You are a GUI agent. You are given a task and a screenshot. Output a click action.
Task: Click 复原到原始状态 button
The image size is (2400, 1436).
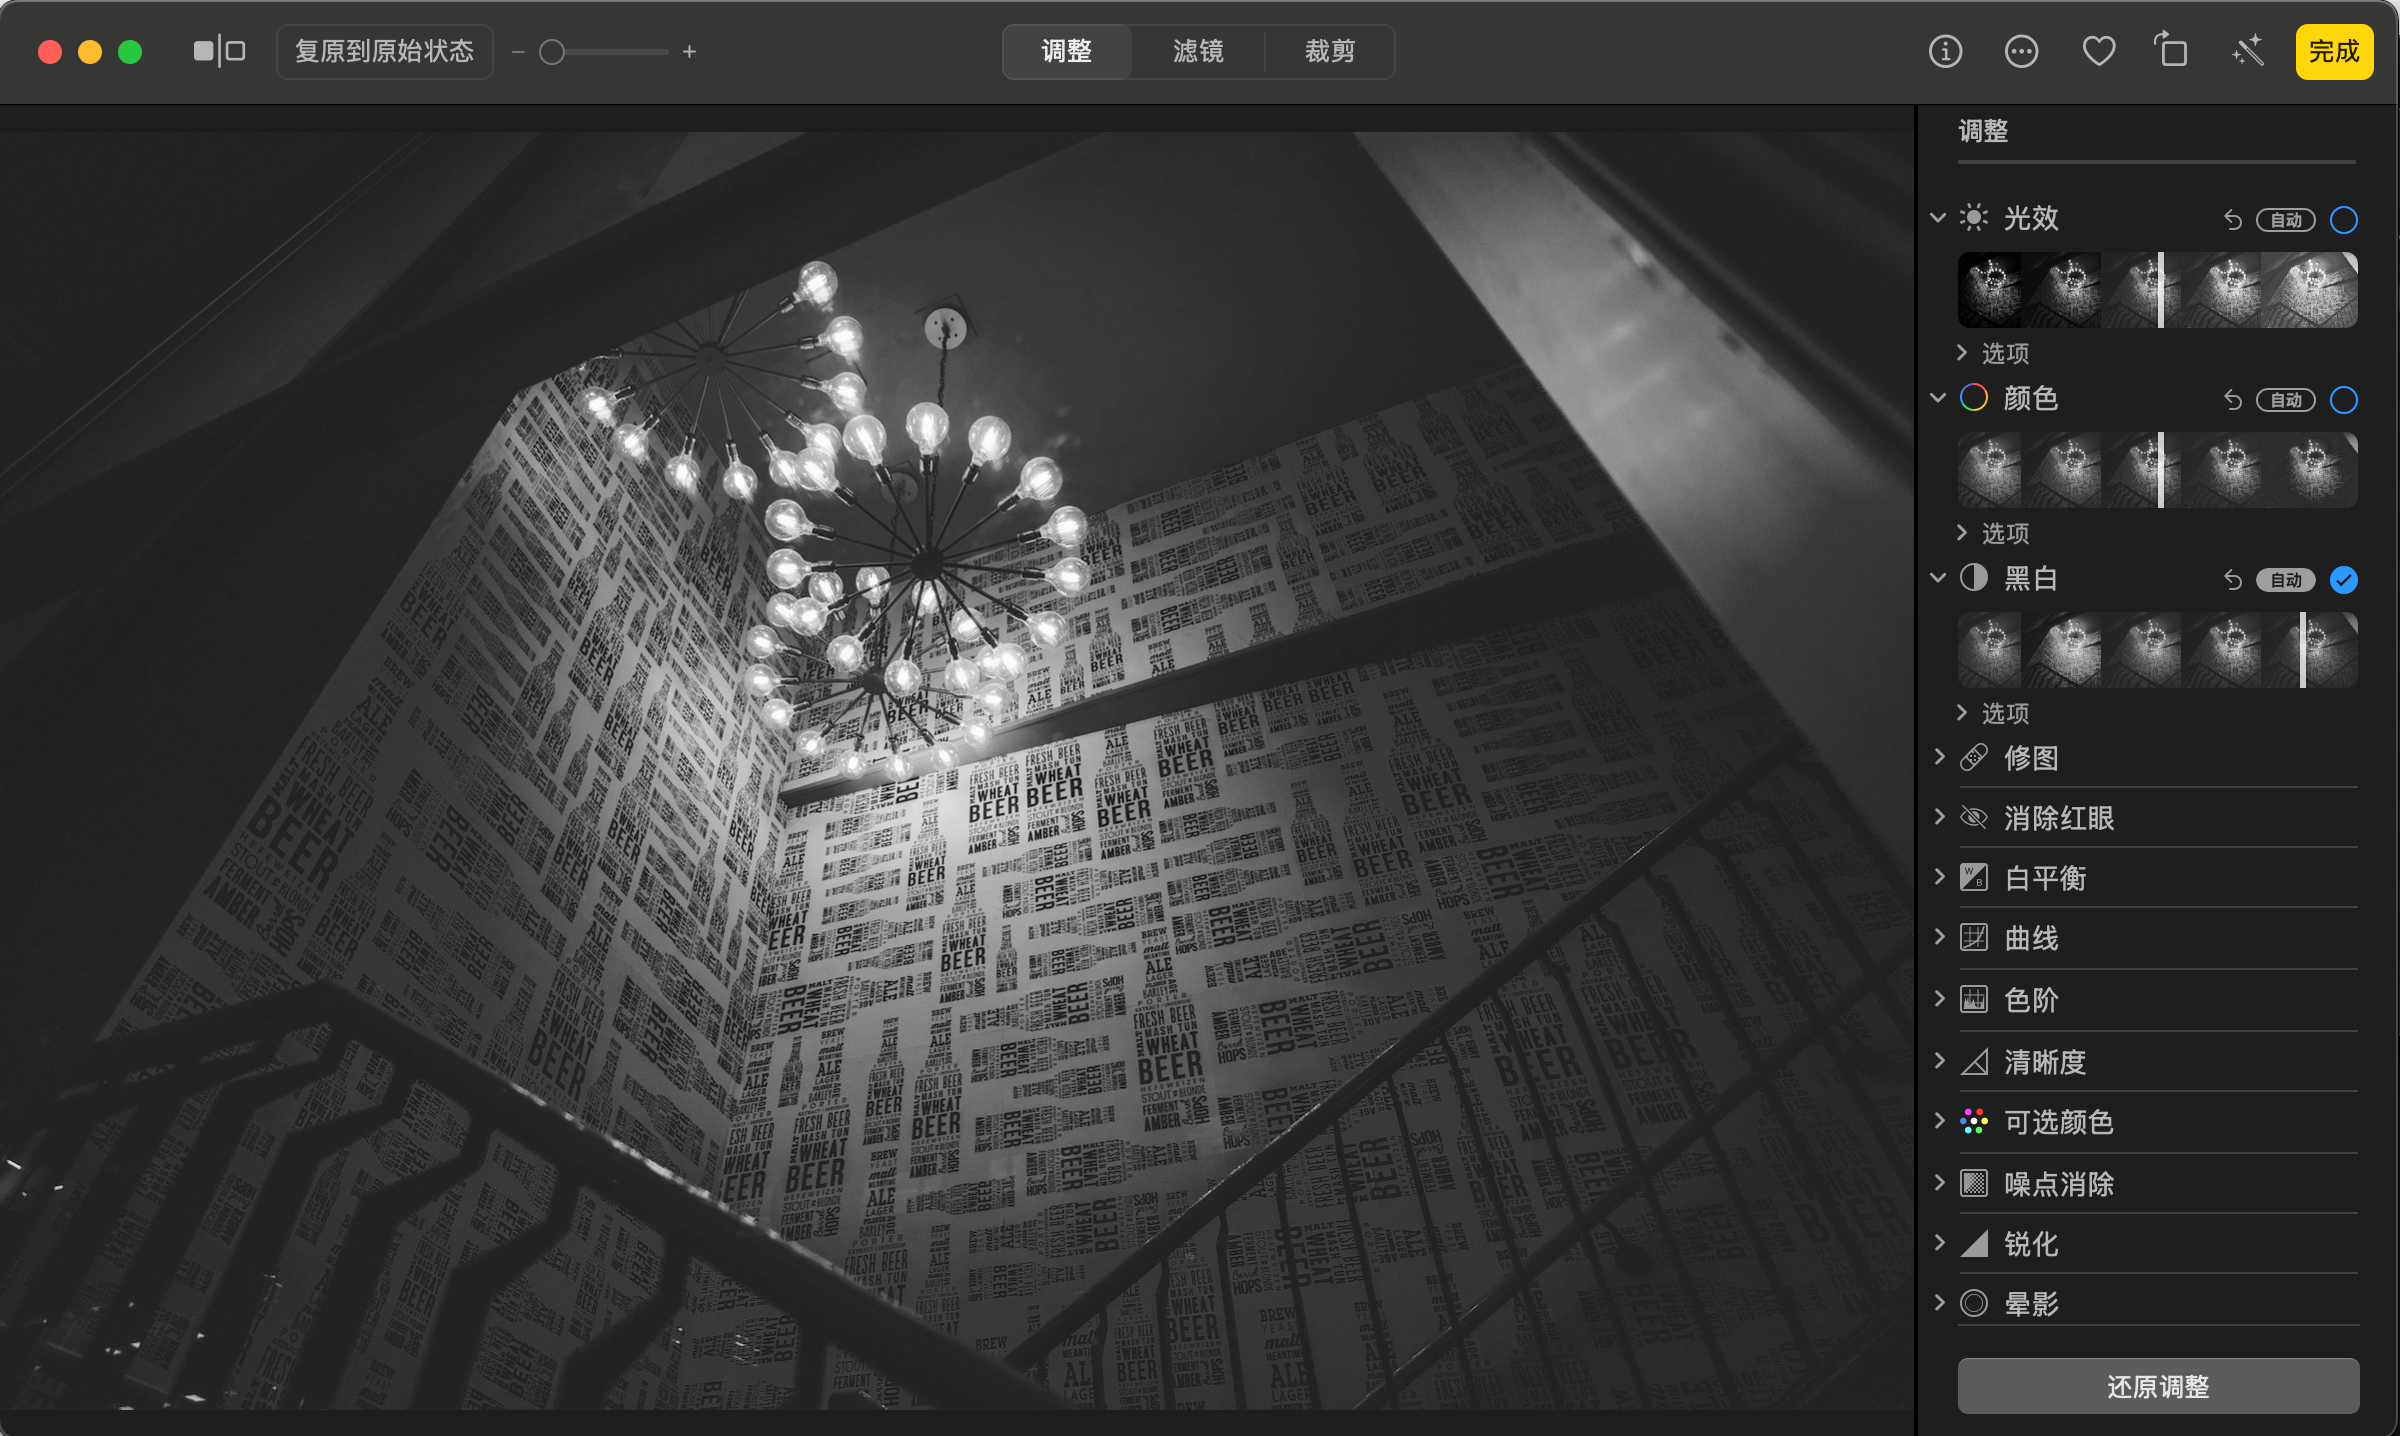click(x=384, y=51)
